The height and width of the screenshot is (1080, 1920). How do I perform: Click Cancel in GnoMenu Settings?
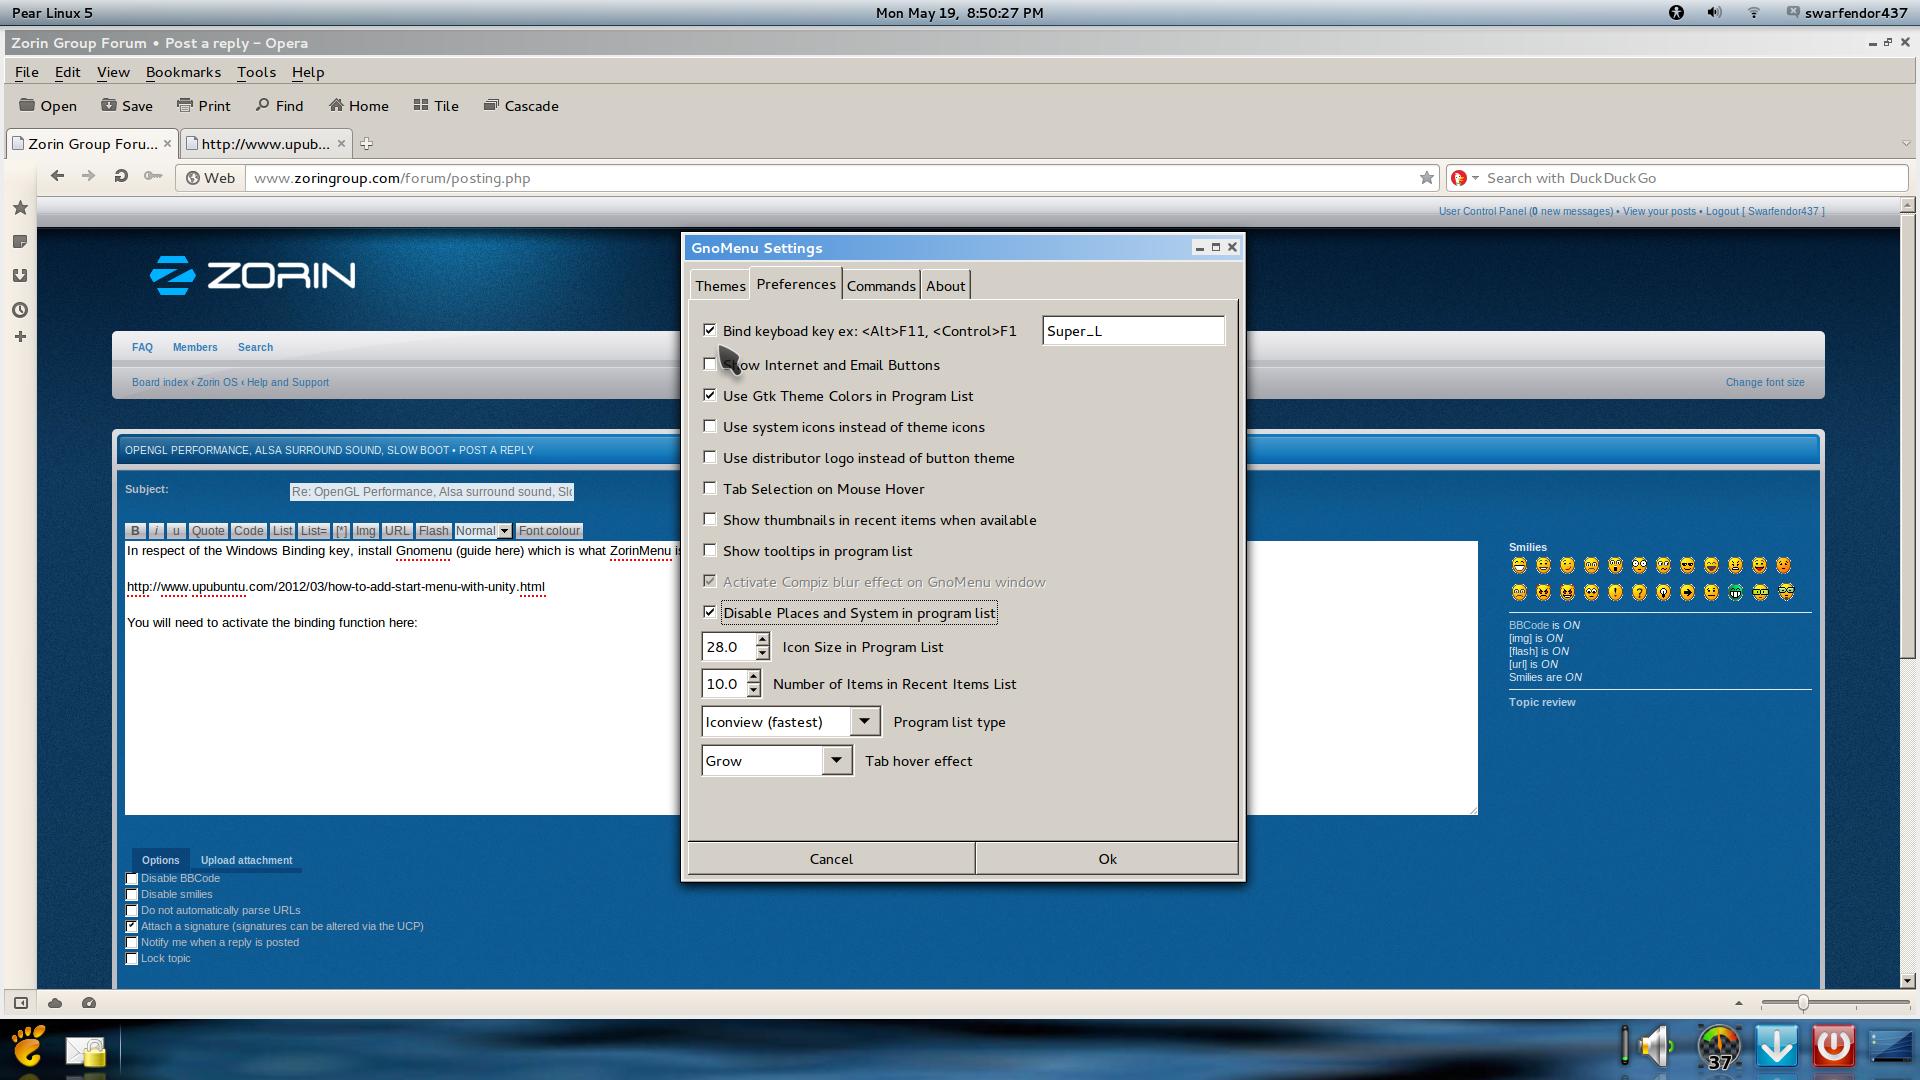[831, 859]
